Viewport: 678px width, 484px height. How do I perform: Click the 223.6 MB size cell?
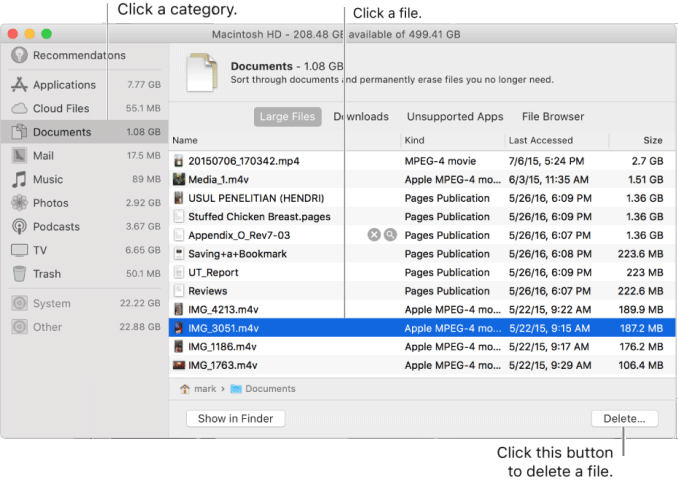tap(640, 253)
